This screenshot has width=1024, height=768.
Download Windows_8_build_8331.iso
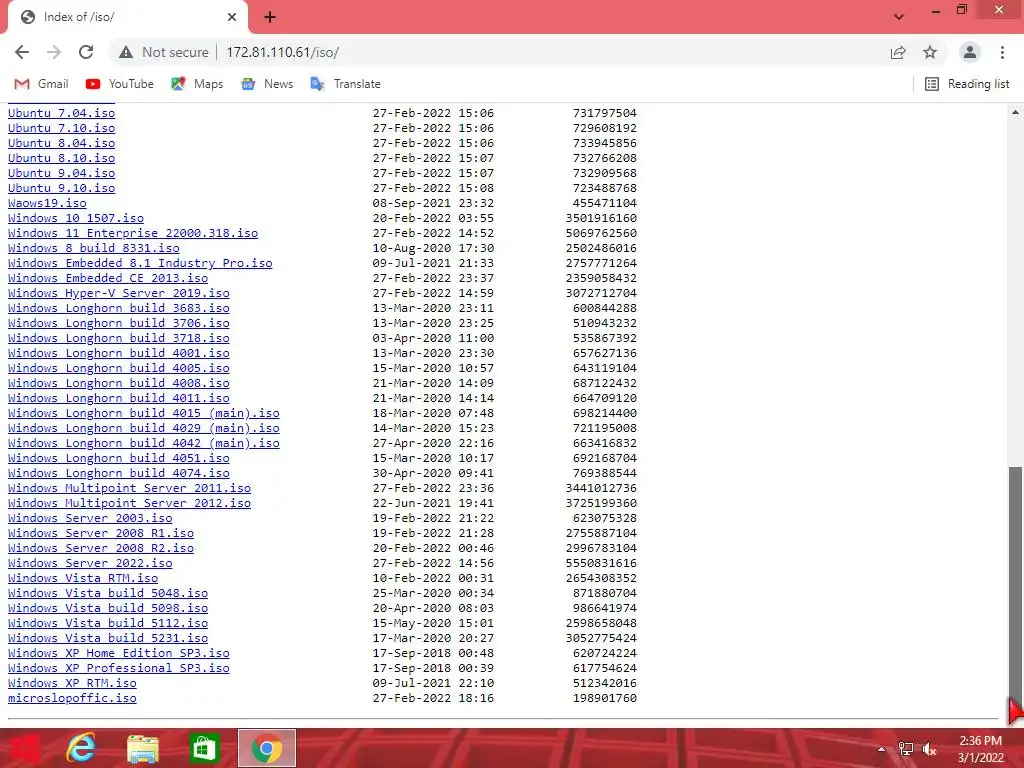click(x=93, y=248)
